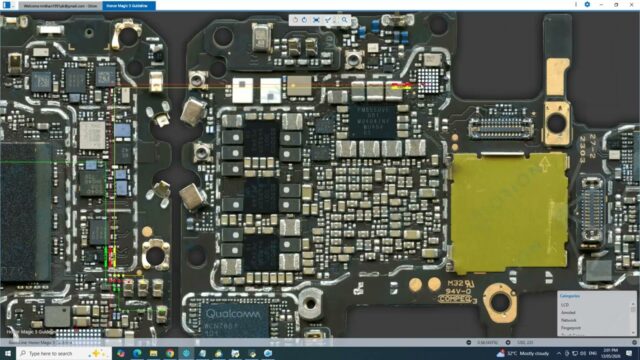
Task: Open the Copilot icon on the taskbar
Action: [121, 353]
